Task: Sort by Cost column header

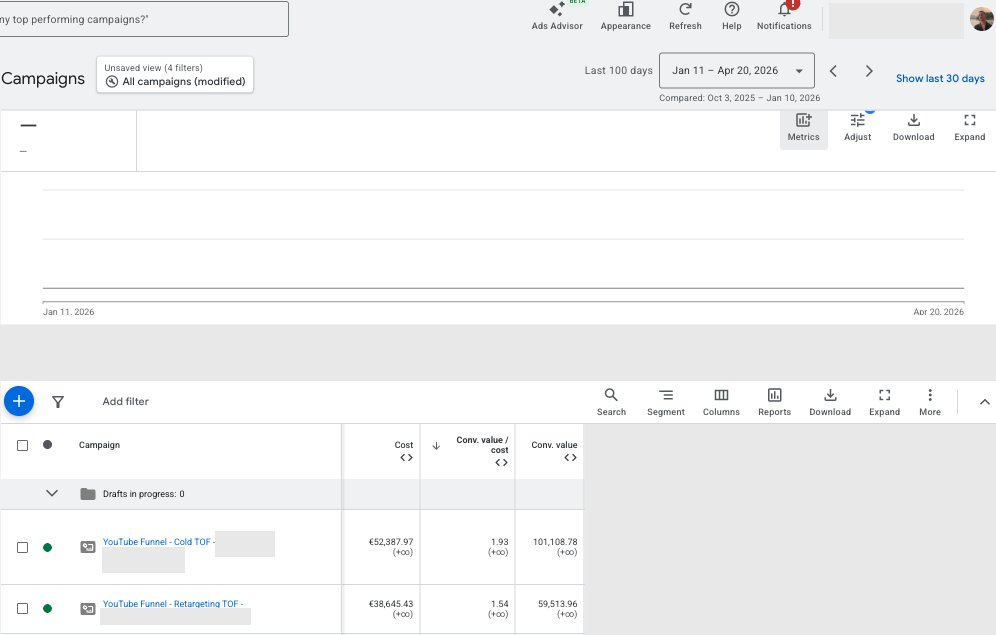Action: 403,445
